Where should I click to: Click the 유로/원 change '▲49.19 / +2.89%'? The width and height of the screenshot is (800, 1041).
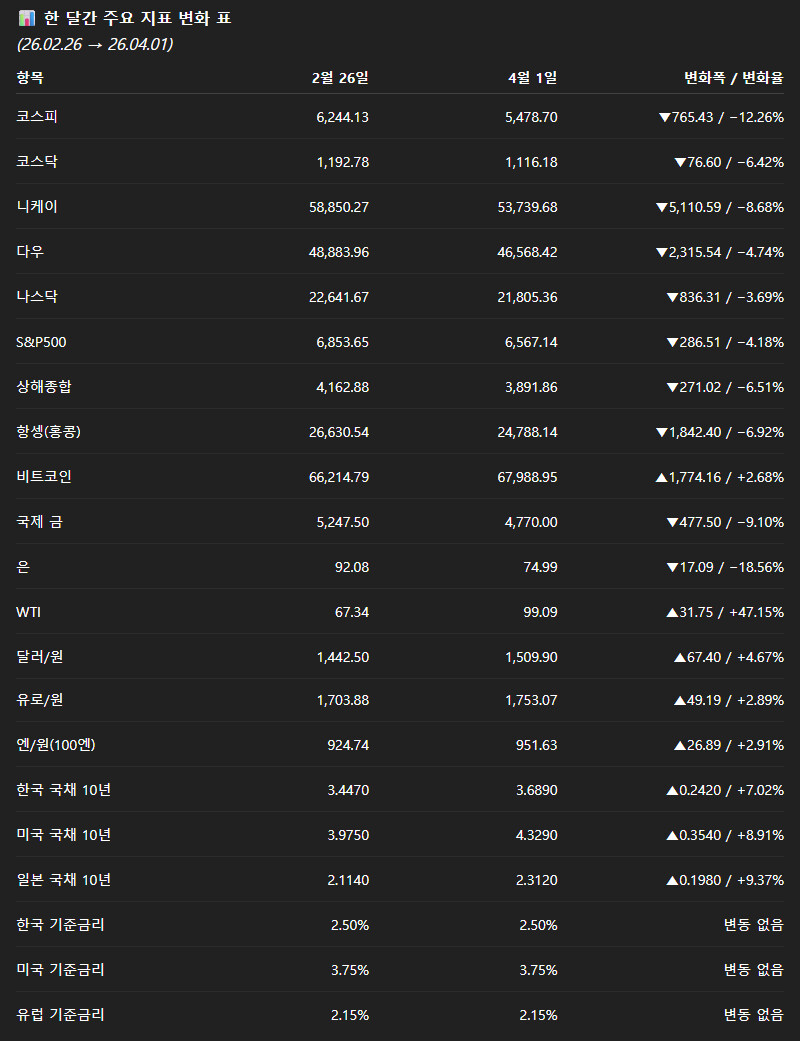pyautogui.click(x=729, y=700)
